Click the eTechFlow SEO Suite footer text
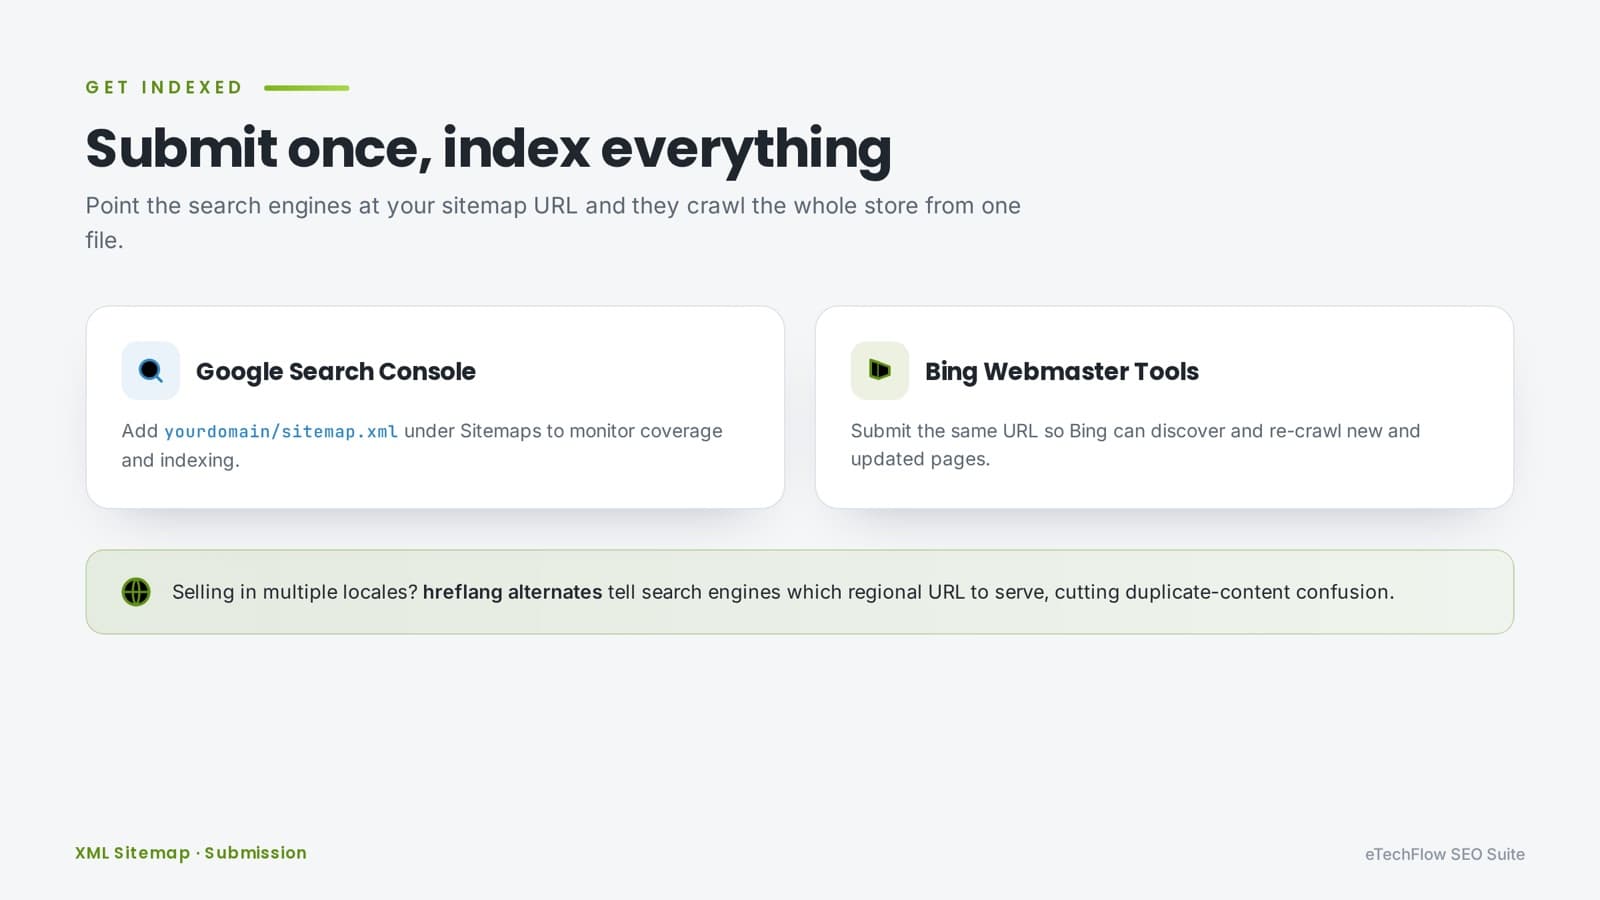 tap(1445, 854)
